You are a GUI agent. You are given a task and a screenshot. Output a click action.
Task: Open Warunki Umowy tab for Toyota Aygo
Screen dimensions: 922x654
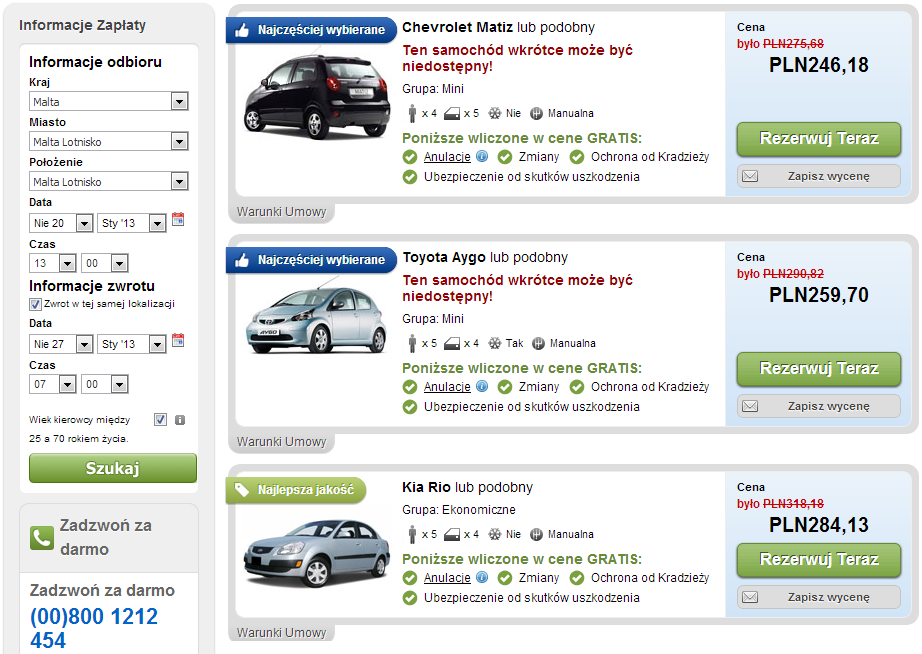[281, 442]
